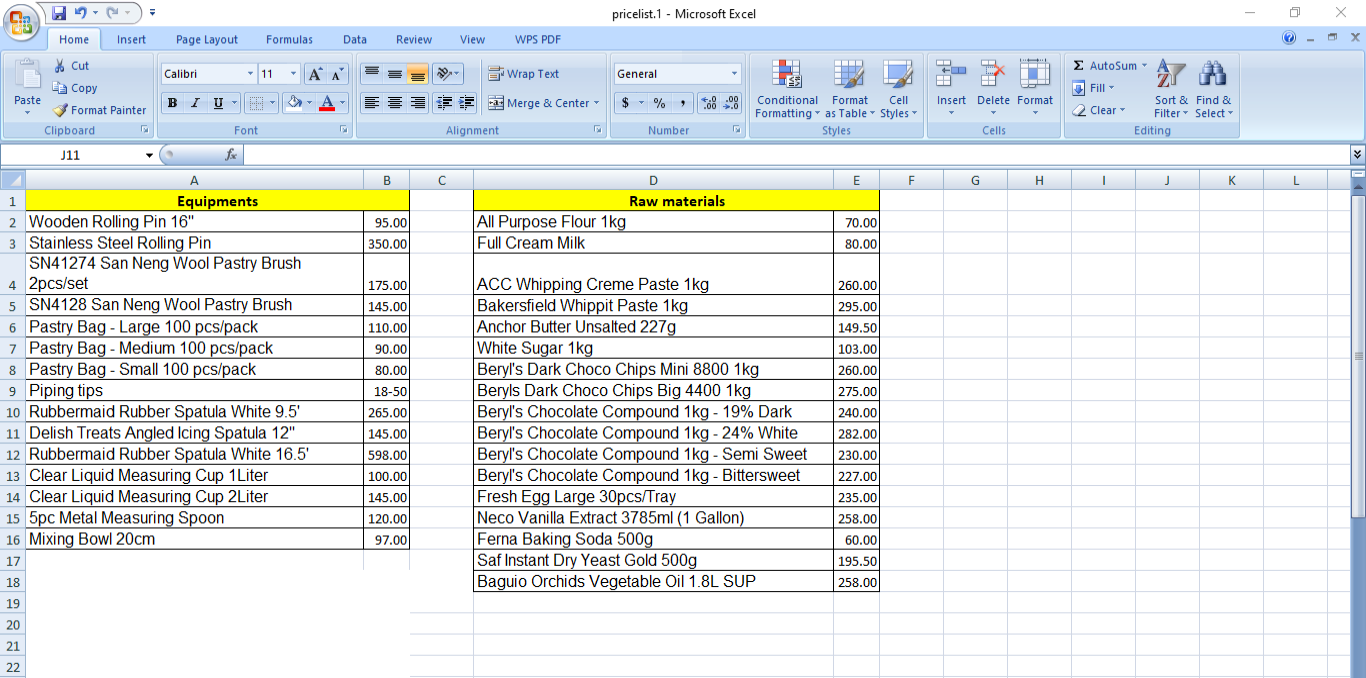Image resolution: width=1366 pixels, height=678 pixels.
Task: Open Cell Styles gallery
Action: tap(898, 89)
